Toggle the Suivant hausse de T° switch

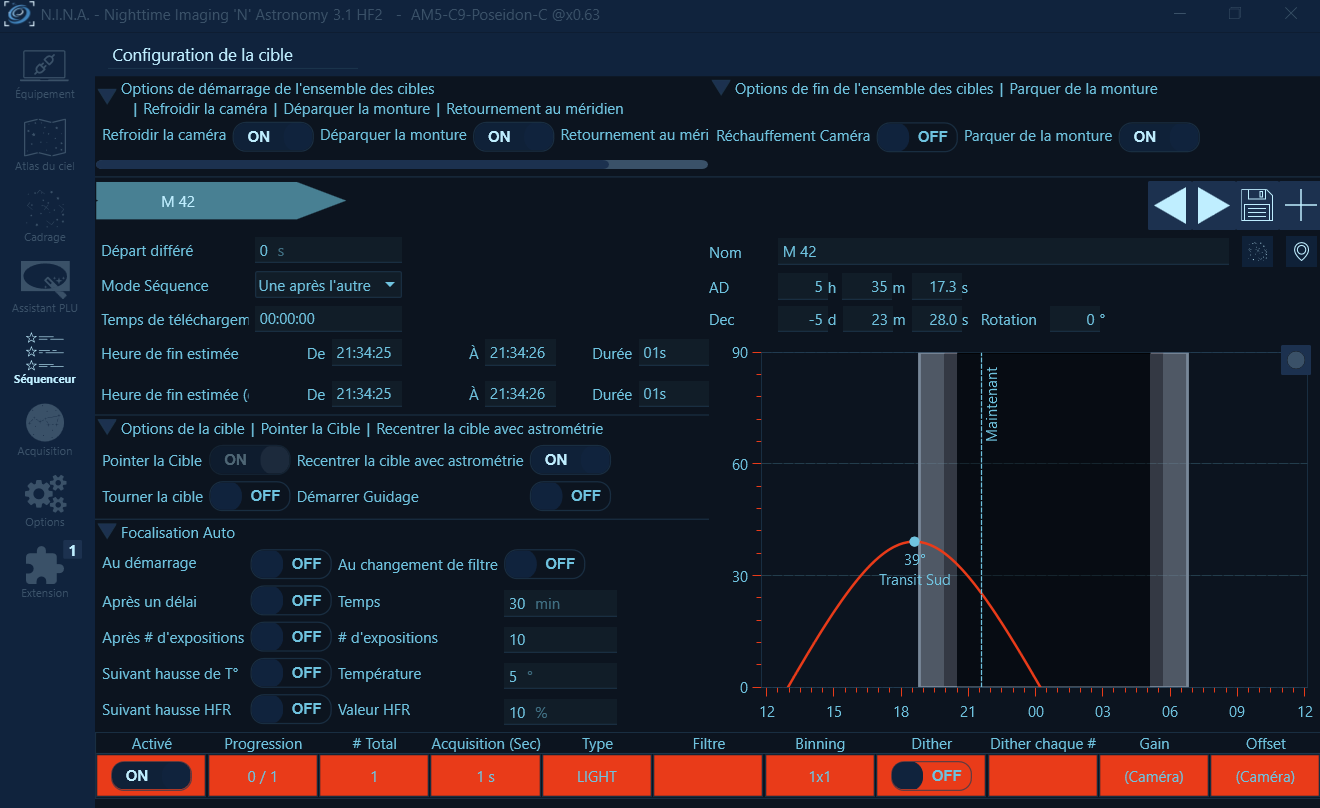(x=290, y=673)
